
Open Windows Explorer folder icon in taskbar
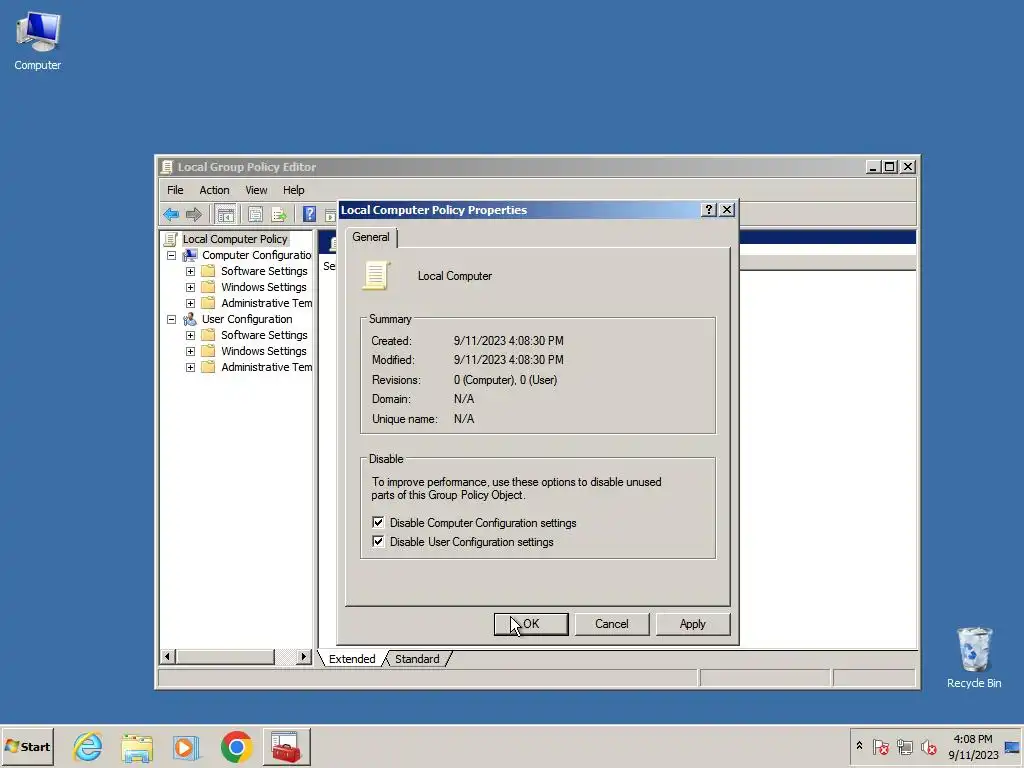coord(136,747)
